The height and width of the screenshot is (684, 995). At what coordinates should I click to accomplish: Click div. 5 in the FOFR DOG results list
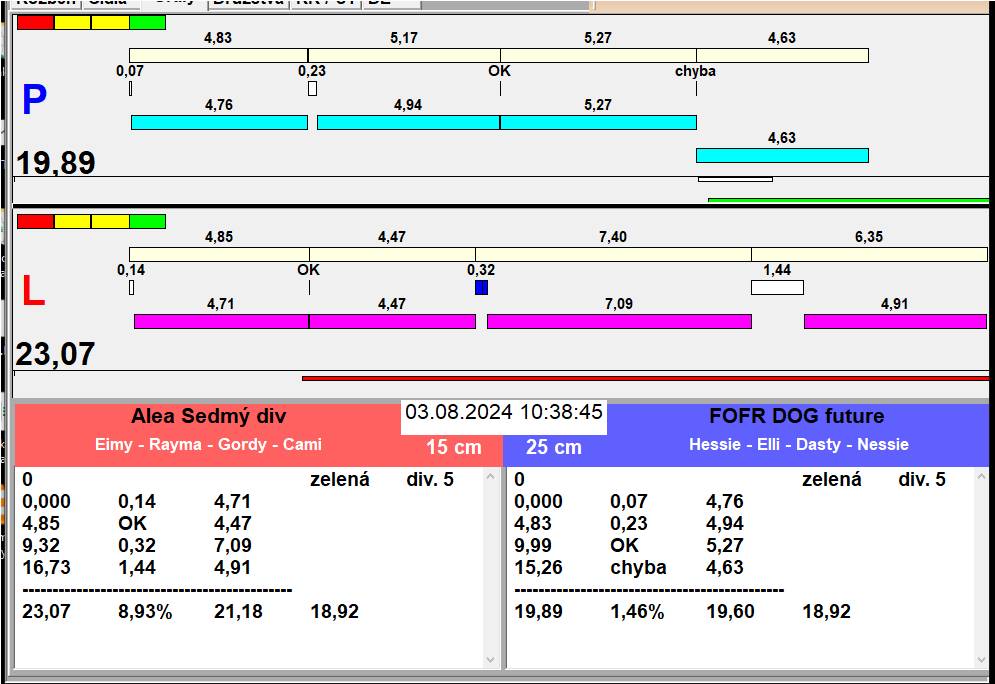point(921,479)
